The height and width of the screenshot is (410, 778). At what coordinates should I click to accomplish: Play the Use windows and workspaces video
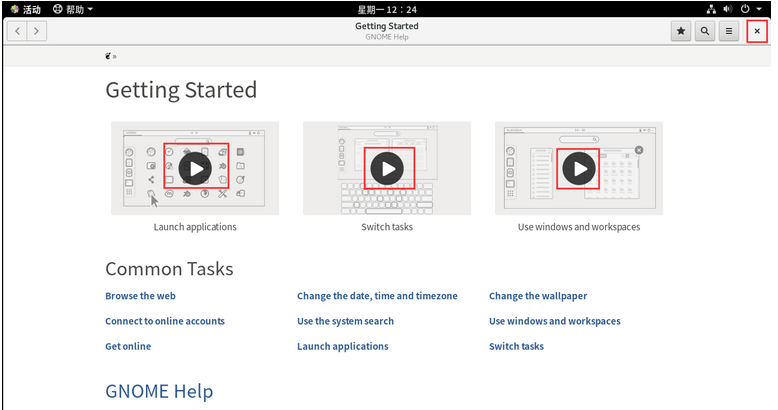click(579, 169)
